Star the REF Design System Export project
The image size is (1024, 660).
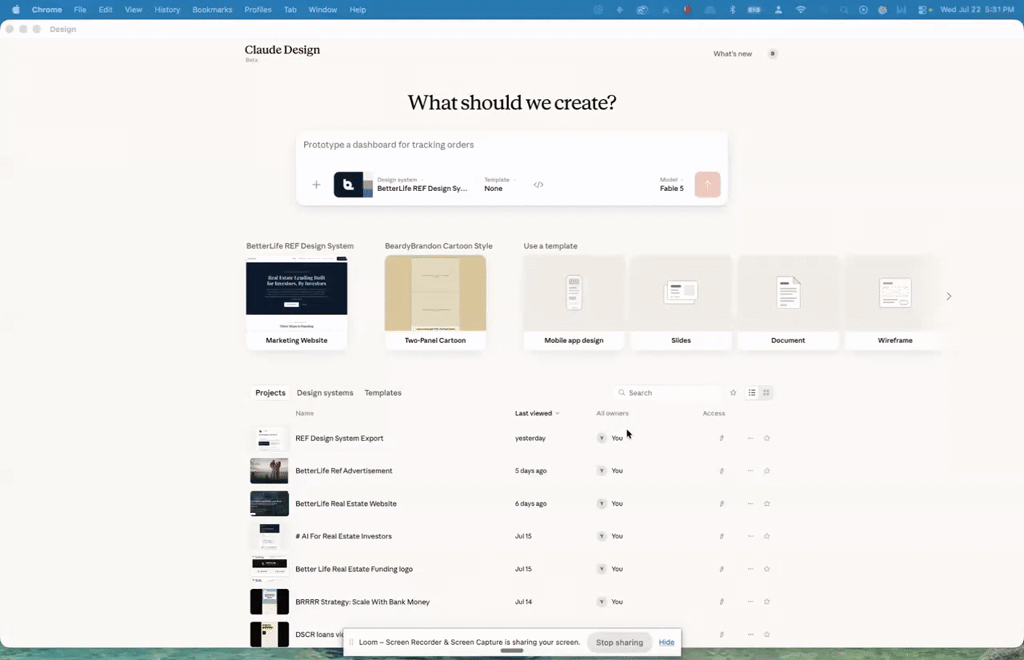(x=767, y=438)
